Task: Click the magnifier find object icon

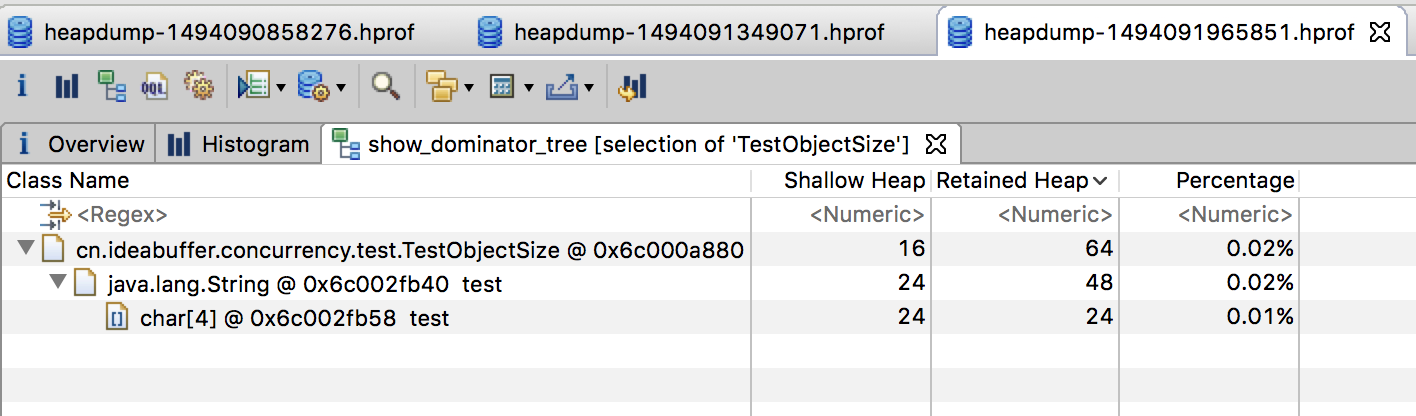Action: tap(386, 87)
